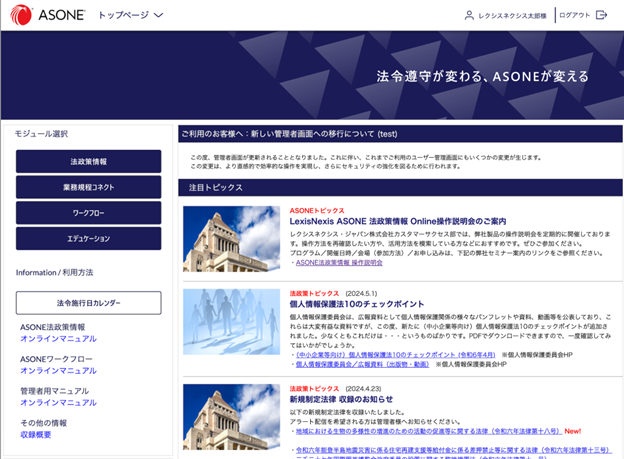Open 個人情報保護法10のチェックポイント headline
Viewport: 624px width, 459px height.
(x=357, y=304)
